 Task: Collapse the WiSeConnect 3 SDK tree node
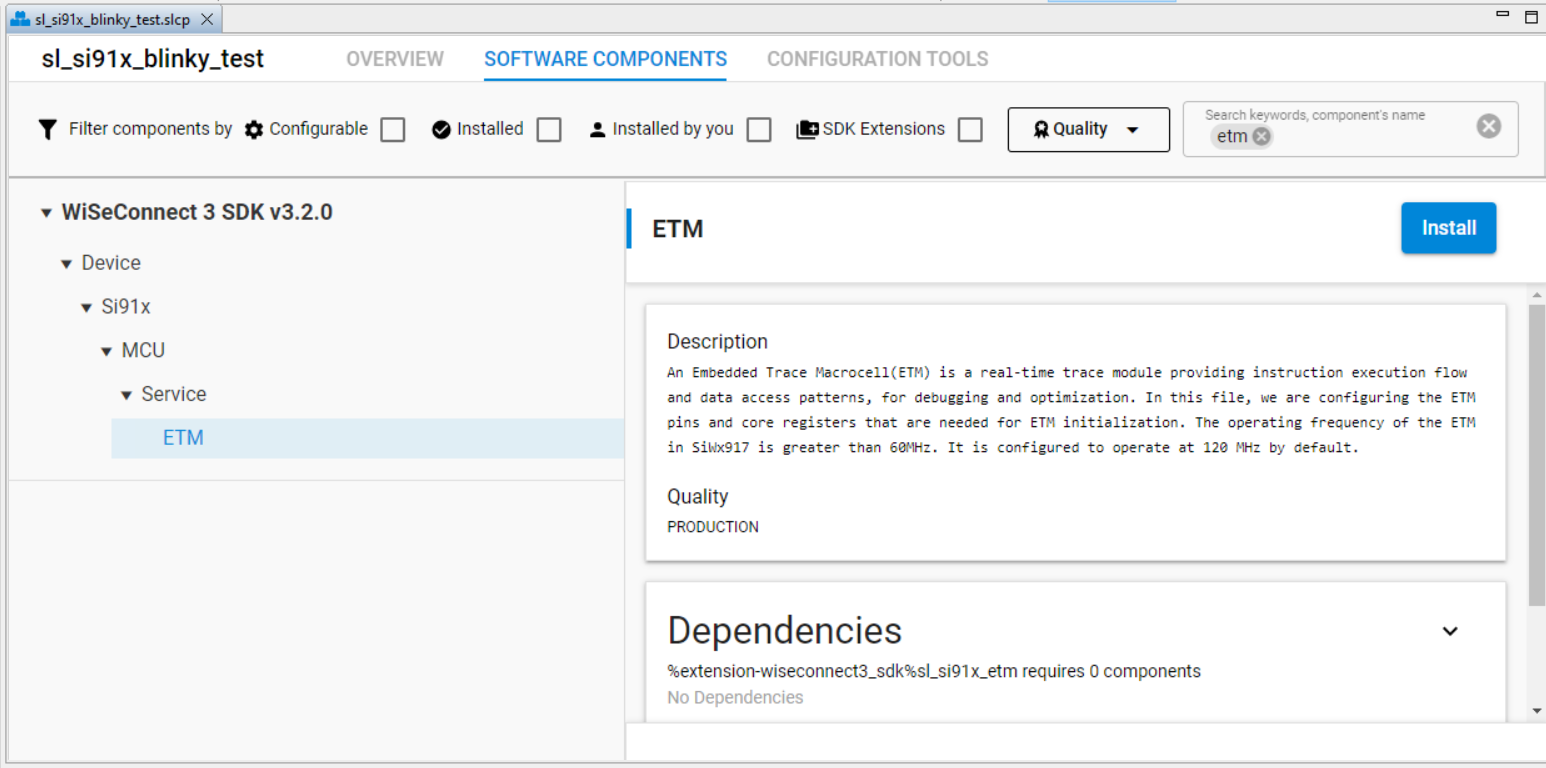45,212
